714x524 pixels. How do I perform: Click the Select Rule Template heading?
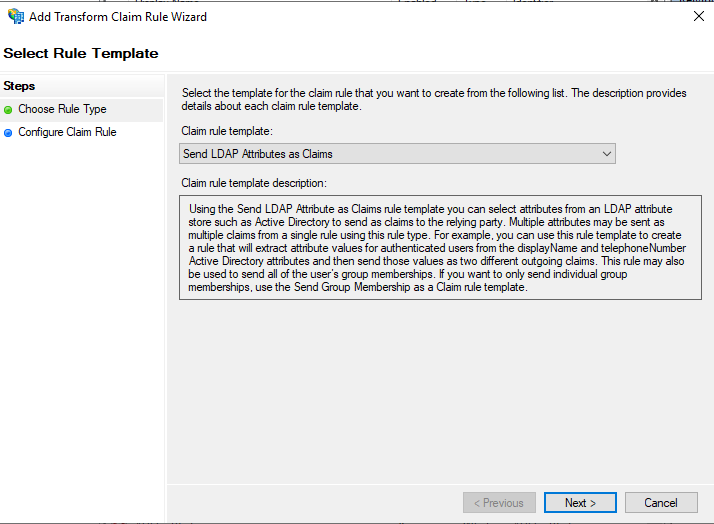(81, 53)
